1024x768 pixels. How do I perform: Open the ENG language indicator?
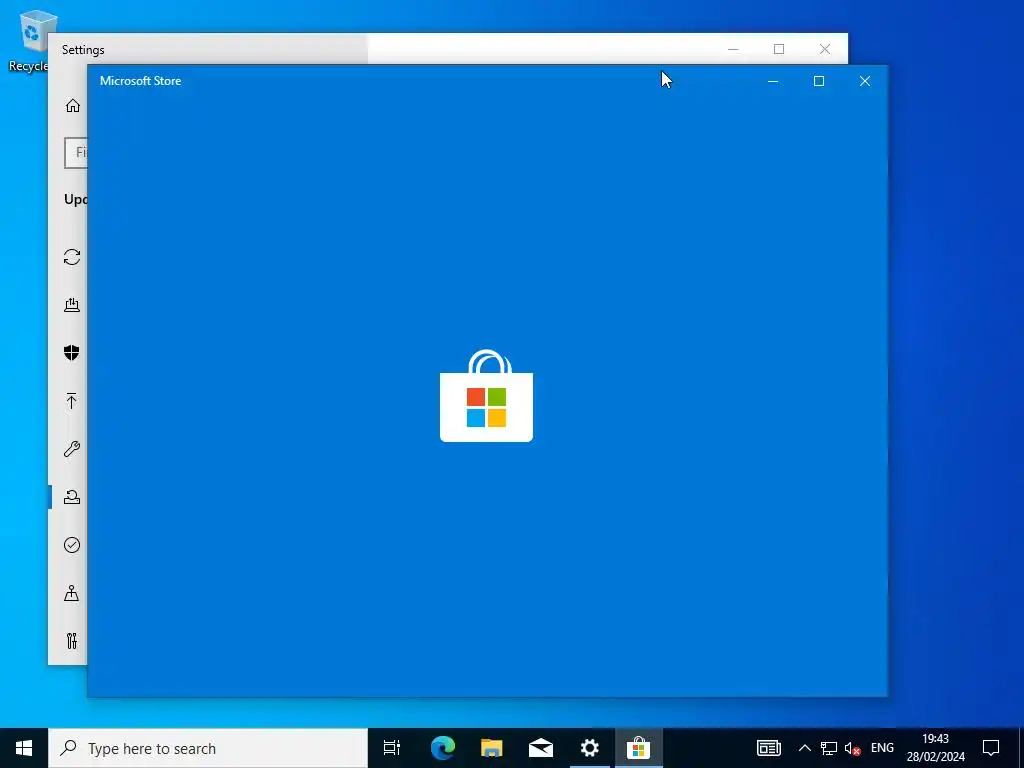point(882,748)
